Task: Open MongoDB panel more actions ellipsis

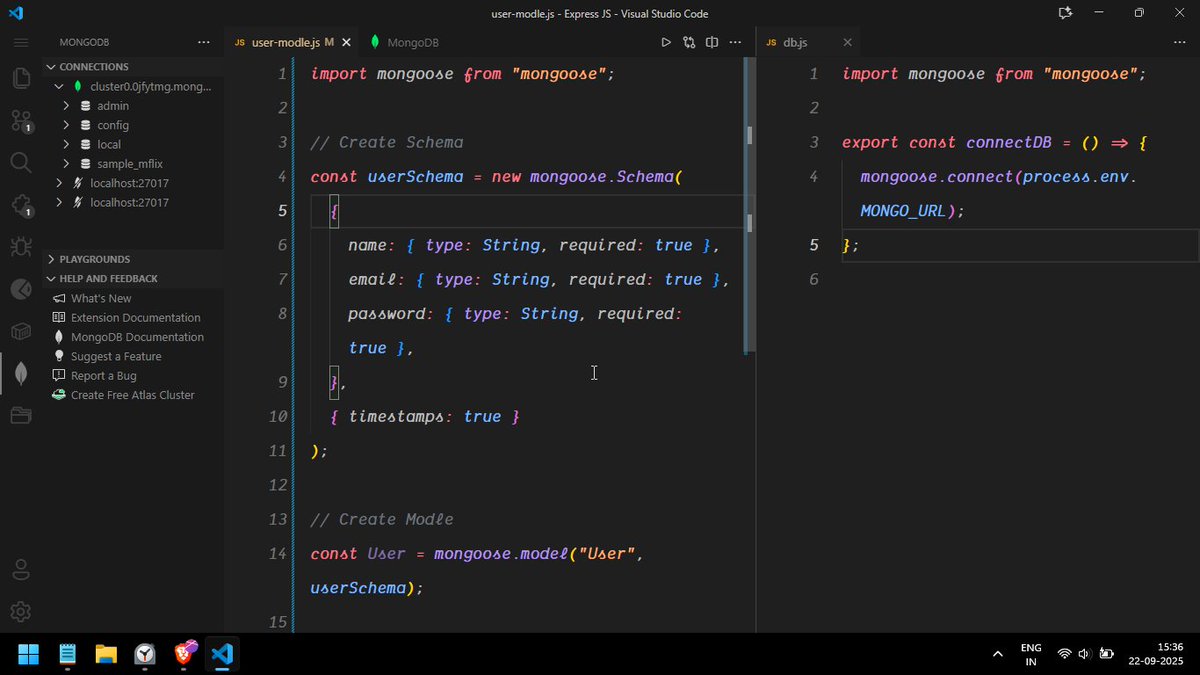Action: pos(204,43)
